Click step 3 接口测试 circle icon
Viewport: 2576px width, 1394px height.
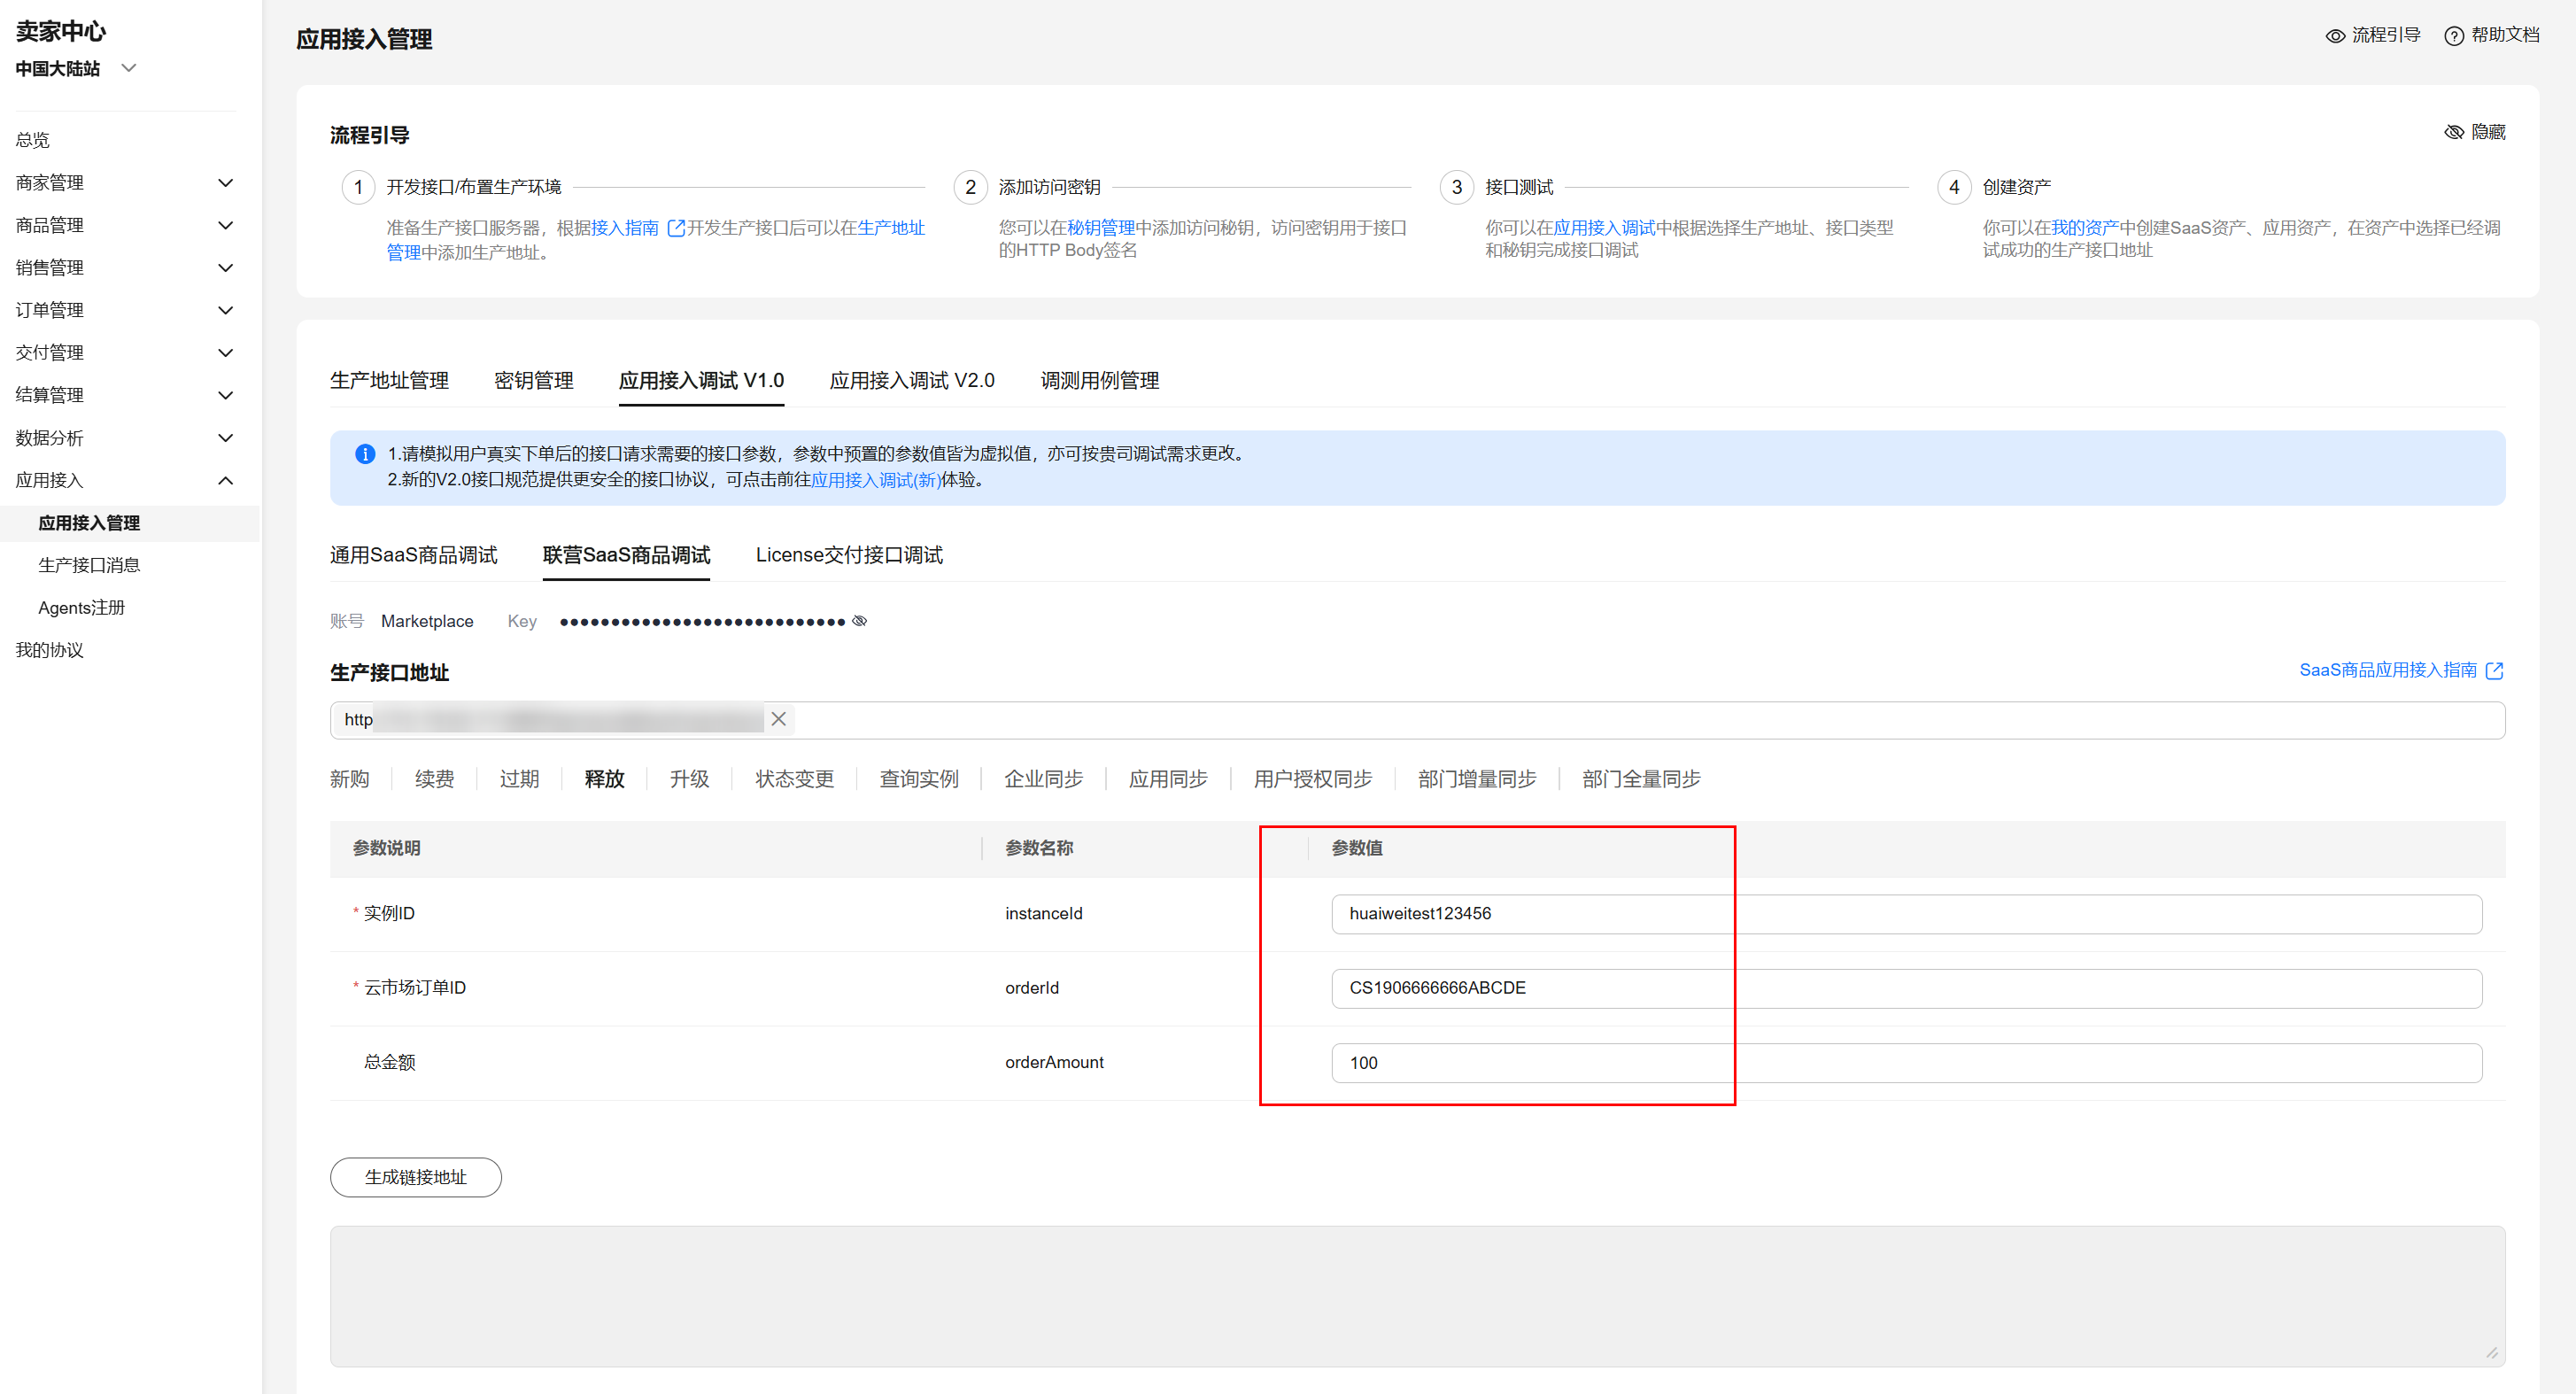(x=1456, y=187)
